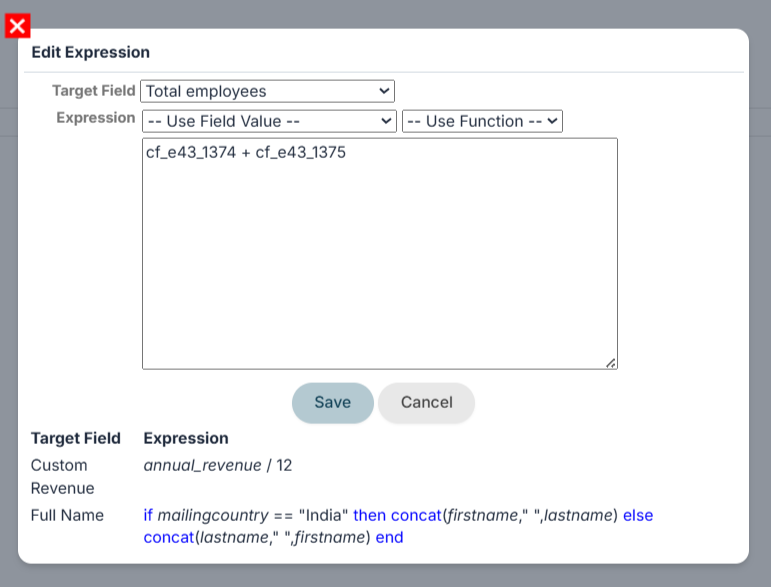Cancel editing the expression

point(426,403)
